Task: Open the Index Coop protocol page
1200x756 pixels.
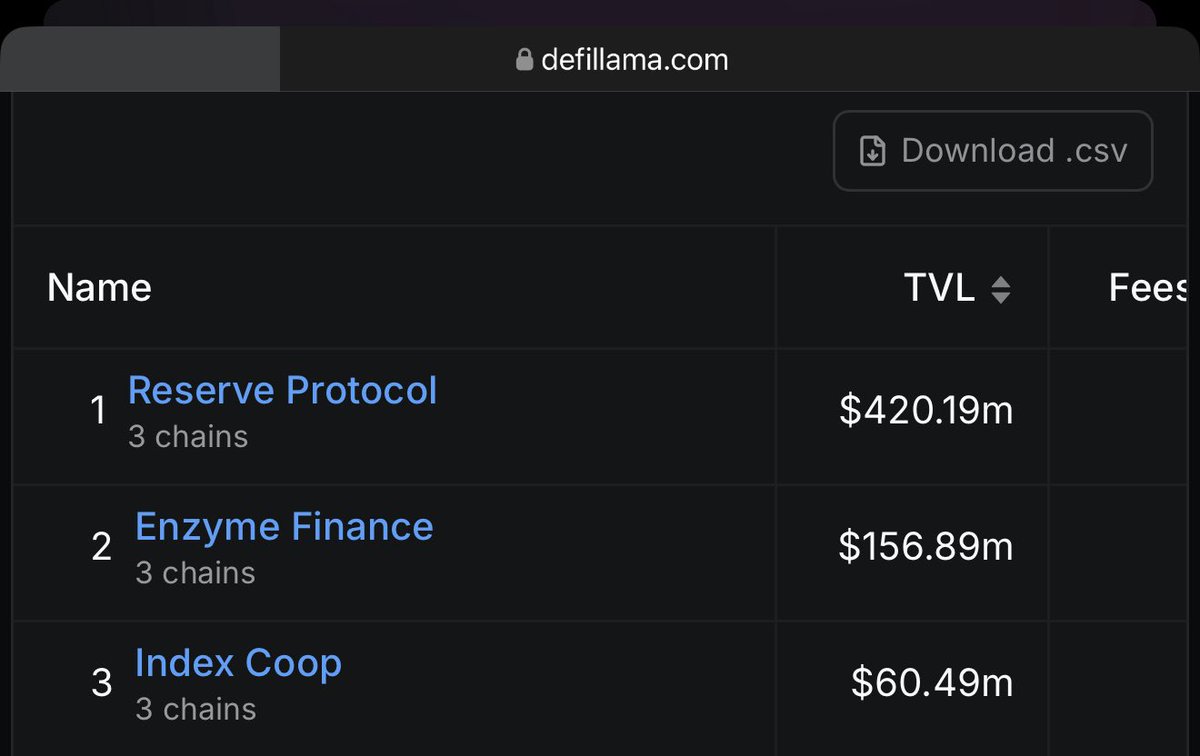Action: click(239, 663)
